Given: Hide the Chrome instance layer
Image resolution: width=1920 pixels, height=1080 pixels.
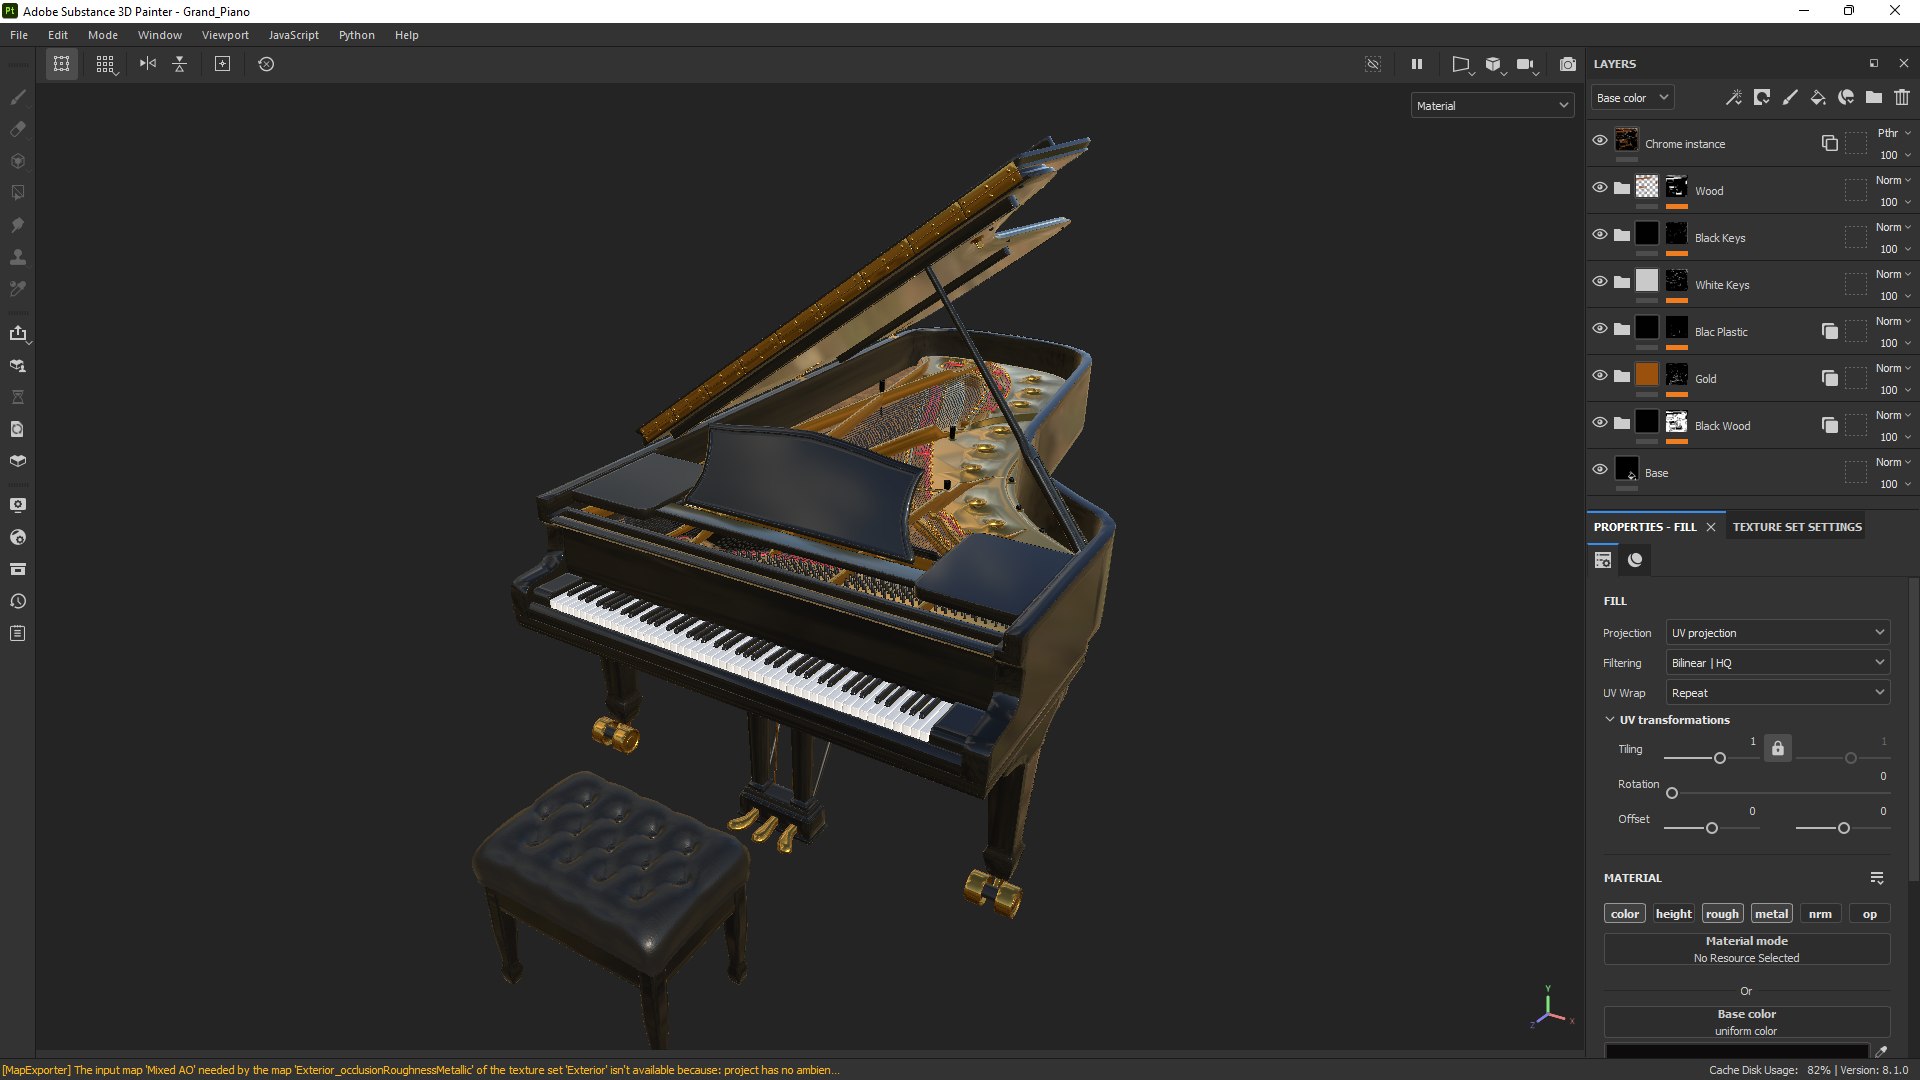Looking at the screenshot, I should pyautogui.click(x=1600, y=141).
